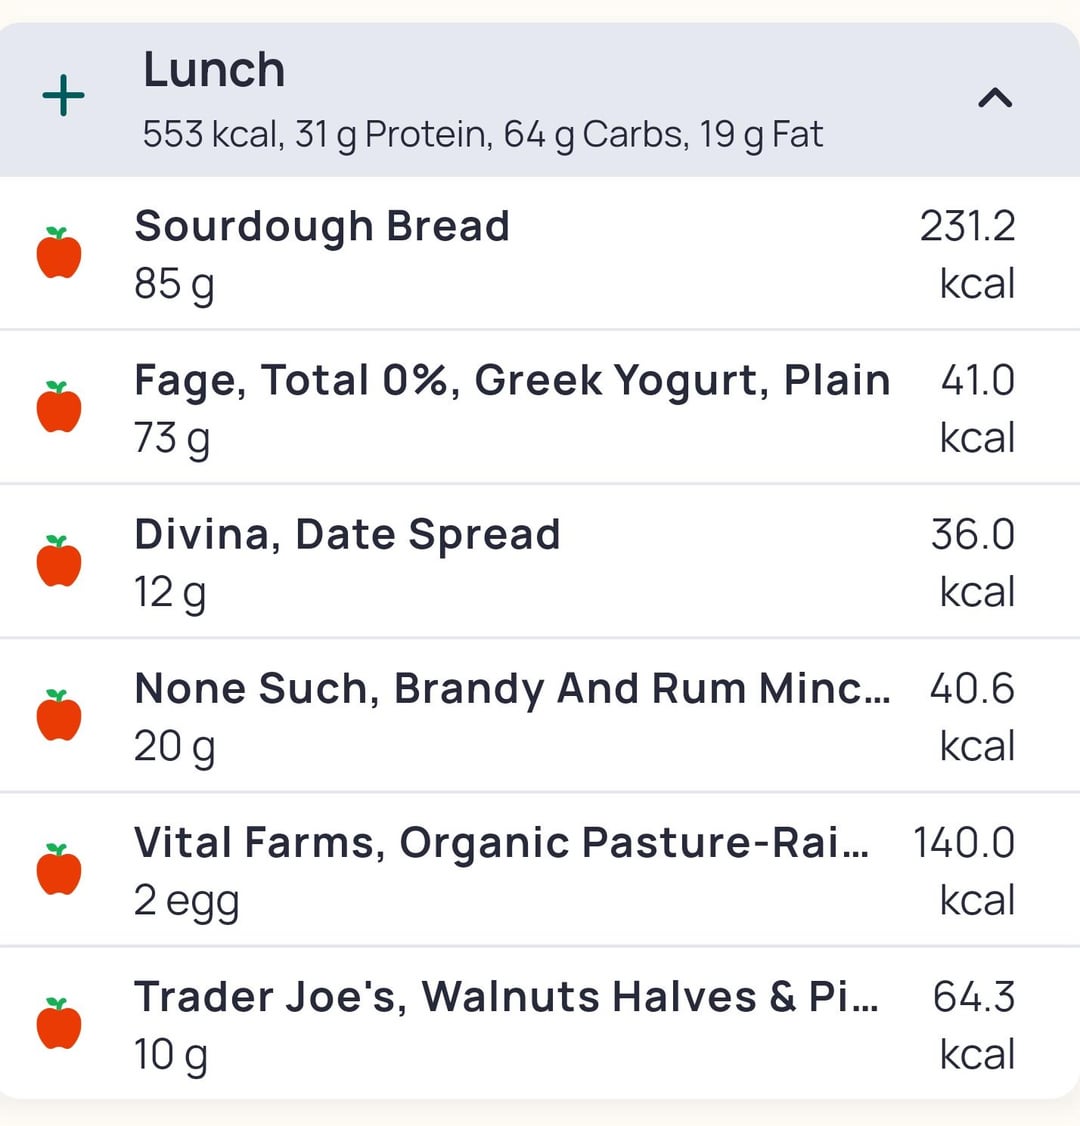Image resolution: width=1080 pixels, height=1126 pixels.
Task: Tap the plus icon beside Lunch
Action: pyautogui.click(x=63, y=97)
